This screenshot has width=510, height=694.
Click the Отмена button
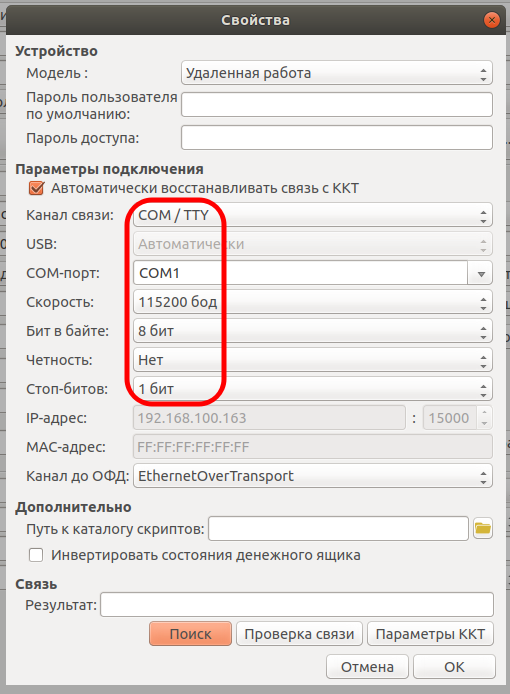[x=367, y=667]
